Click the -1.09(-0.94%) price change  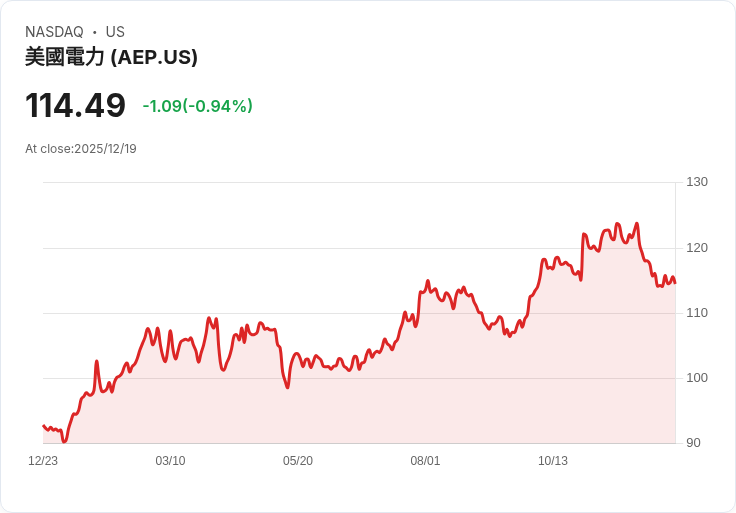tap(197, 106)
